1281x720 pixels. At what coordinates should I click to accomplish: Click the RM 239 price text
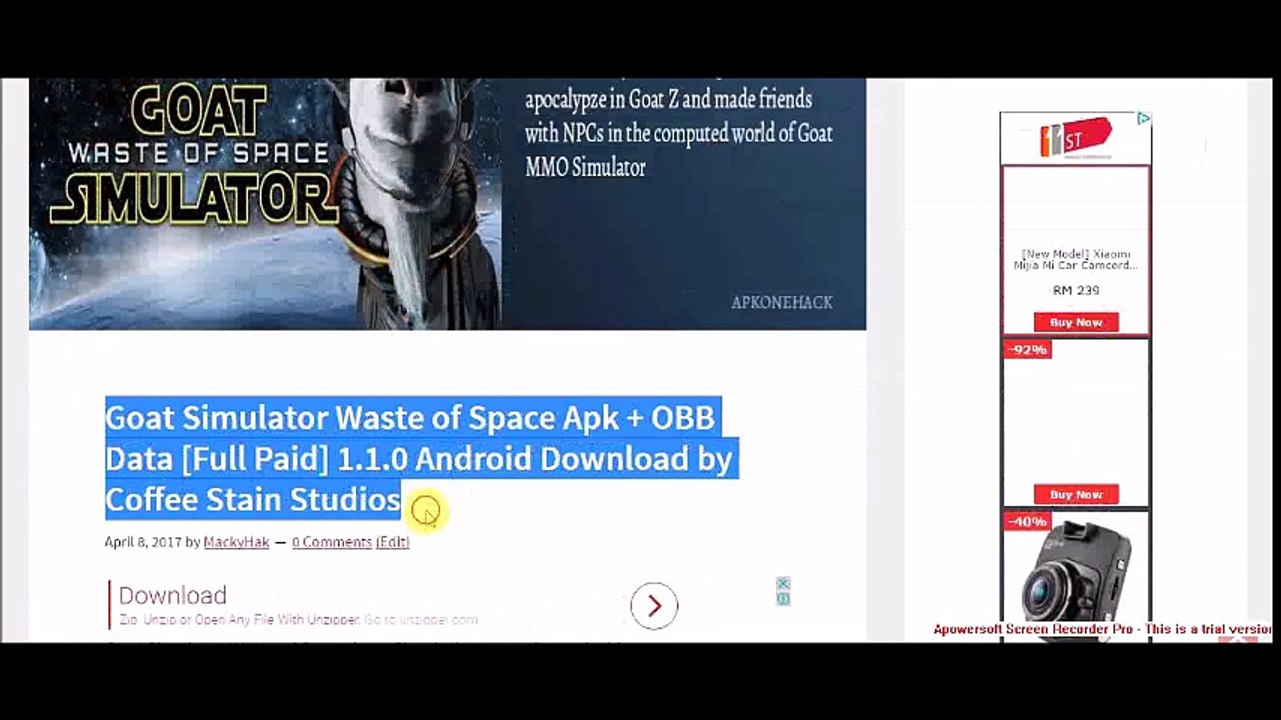pos(1076,290)
